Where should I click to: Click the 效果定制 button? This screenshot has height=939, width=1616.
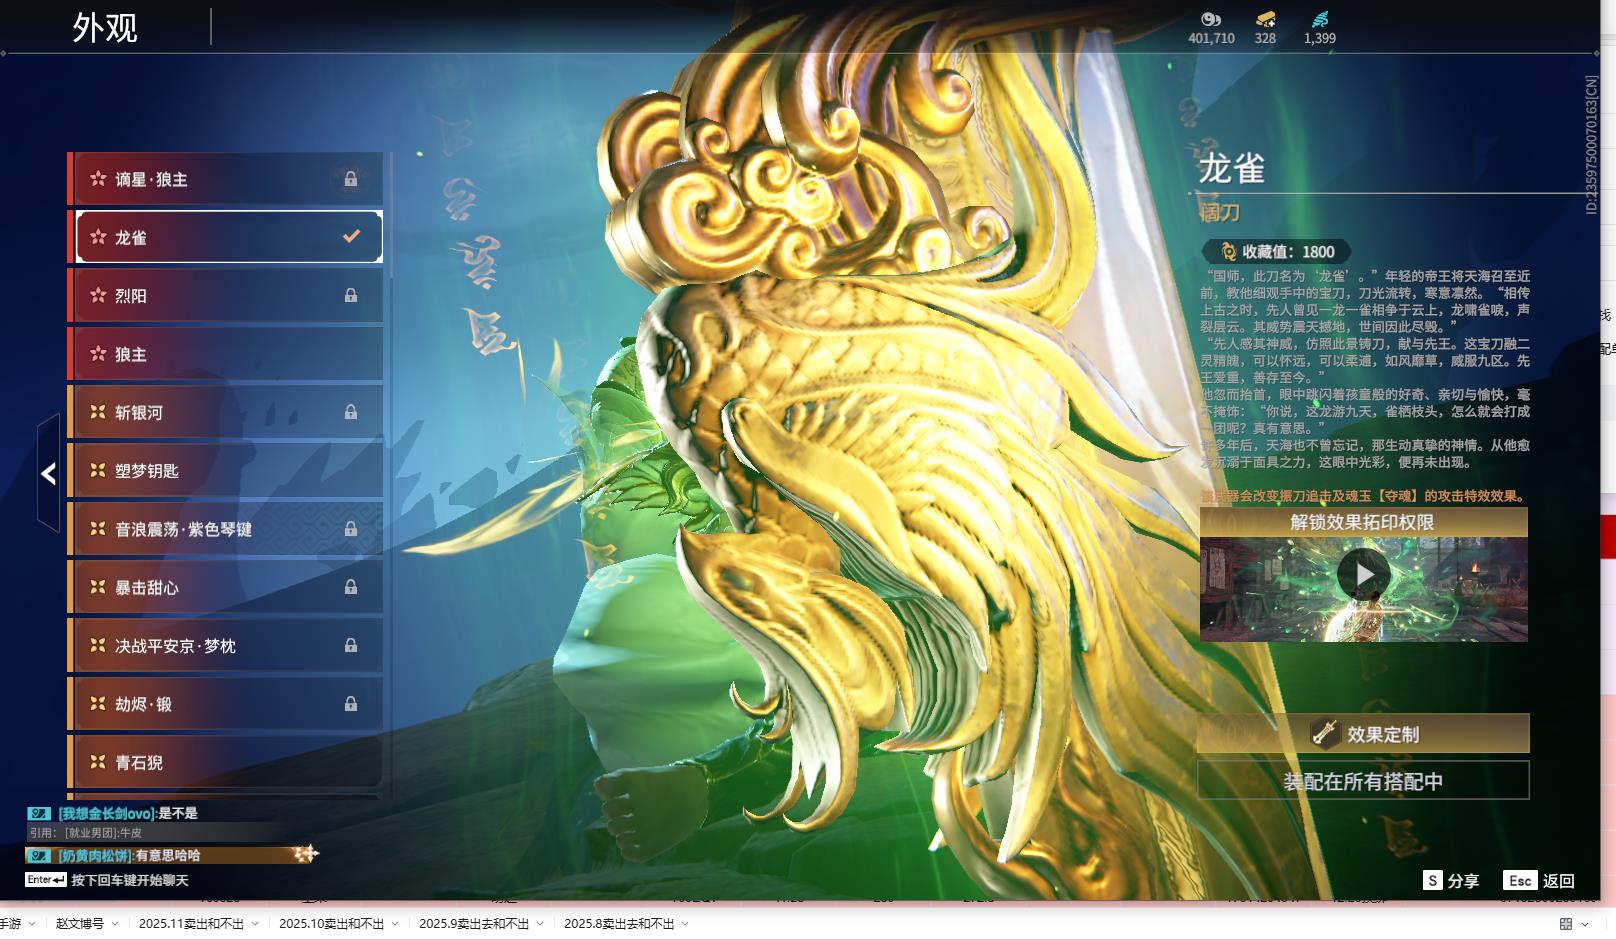tap(1363, 733)
